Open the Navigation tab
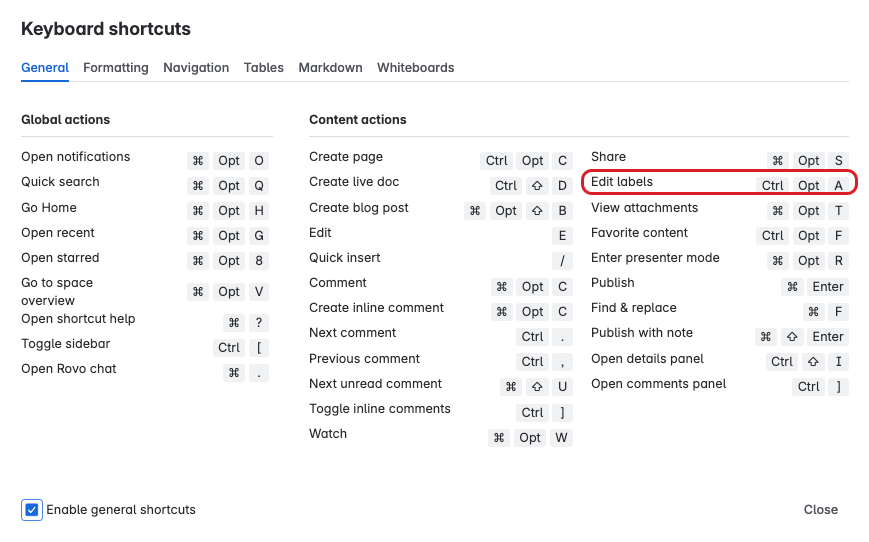Screen dimensions: 869x542 pyautogui.click(x=196, y=68)
